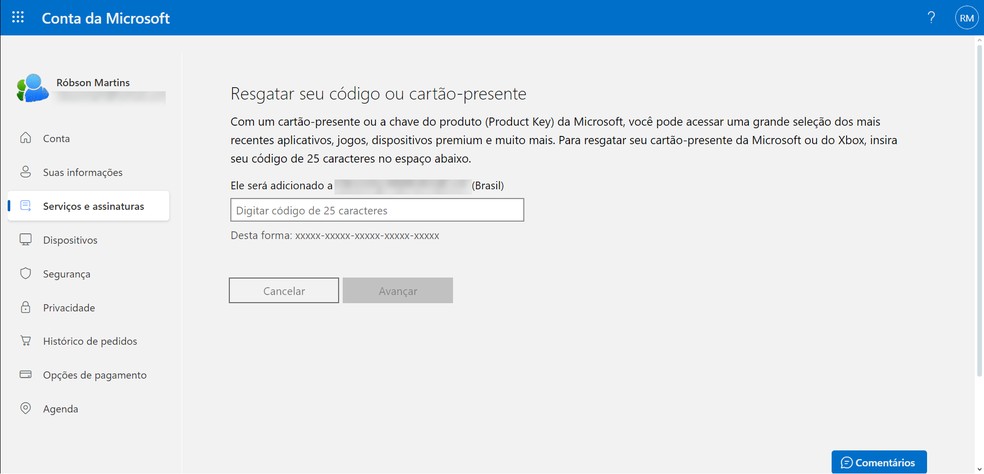984x474 pixels.
Task: Click the Histórico de pedidos cart icon
Action: point(26,341)
